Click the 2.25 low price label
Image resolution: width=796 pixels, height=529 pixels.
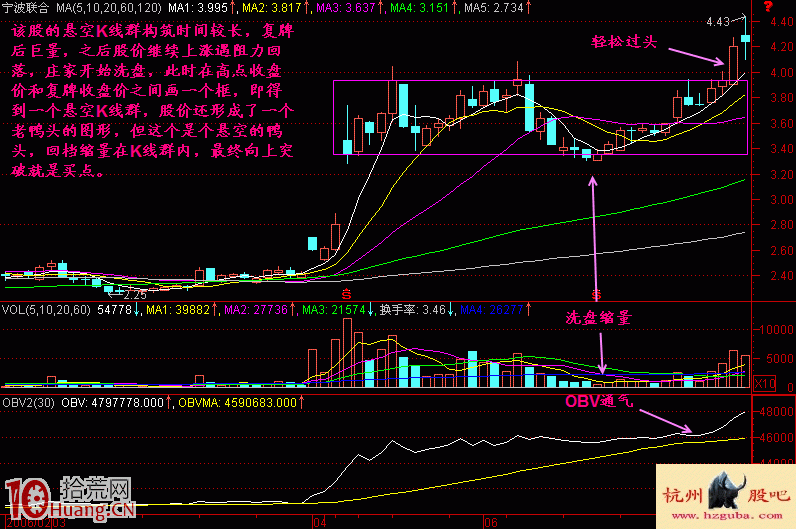click(x=135, y=294)
